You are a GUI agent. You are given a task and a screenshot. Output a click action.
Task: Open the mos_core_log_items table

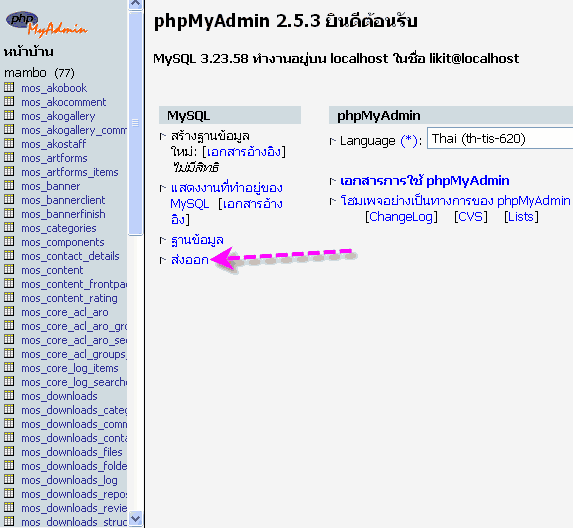[x=70, y=368]
